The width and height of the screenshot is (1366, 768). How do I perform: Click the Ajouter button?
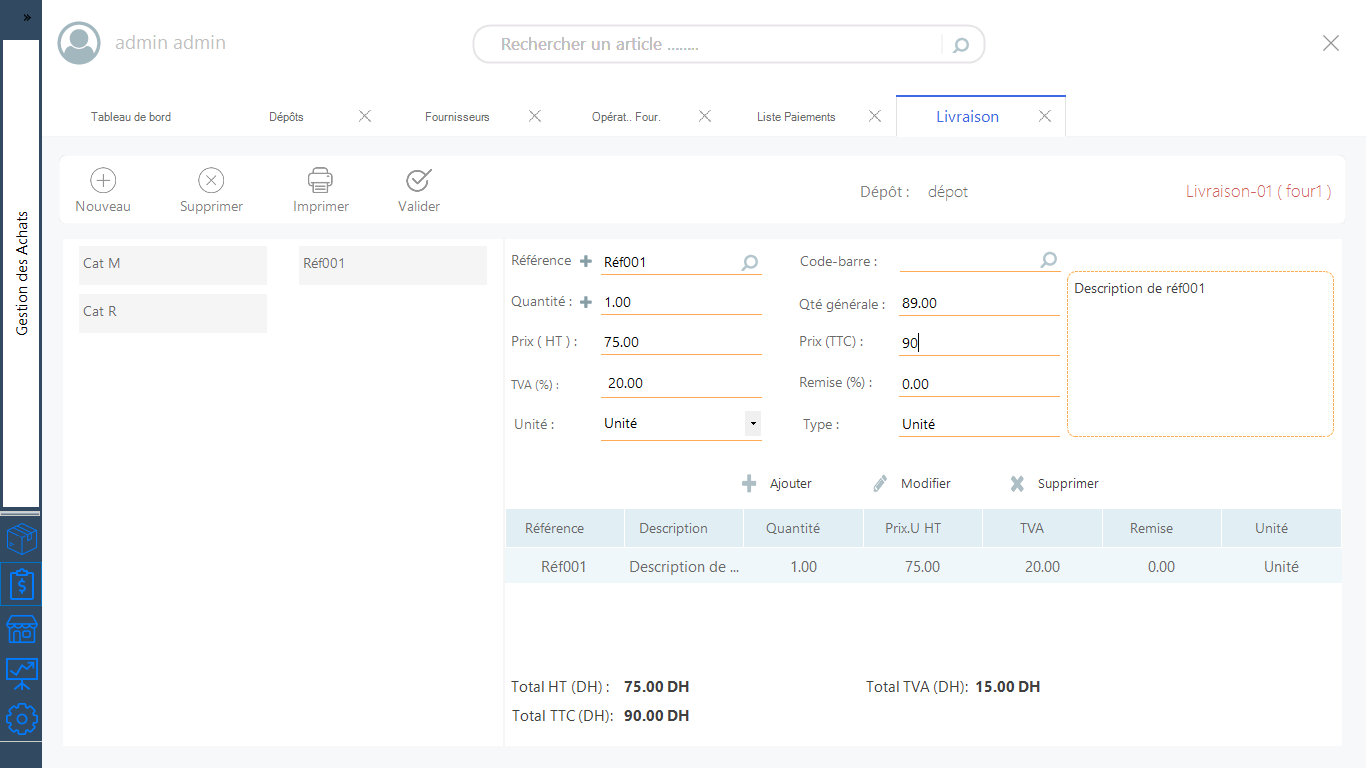778,484
